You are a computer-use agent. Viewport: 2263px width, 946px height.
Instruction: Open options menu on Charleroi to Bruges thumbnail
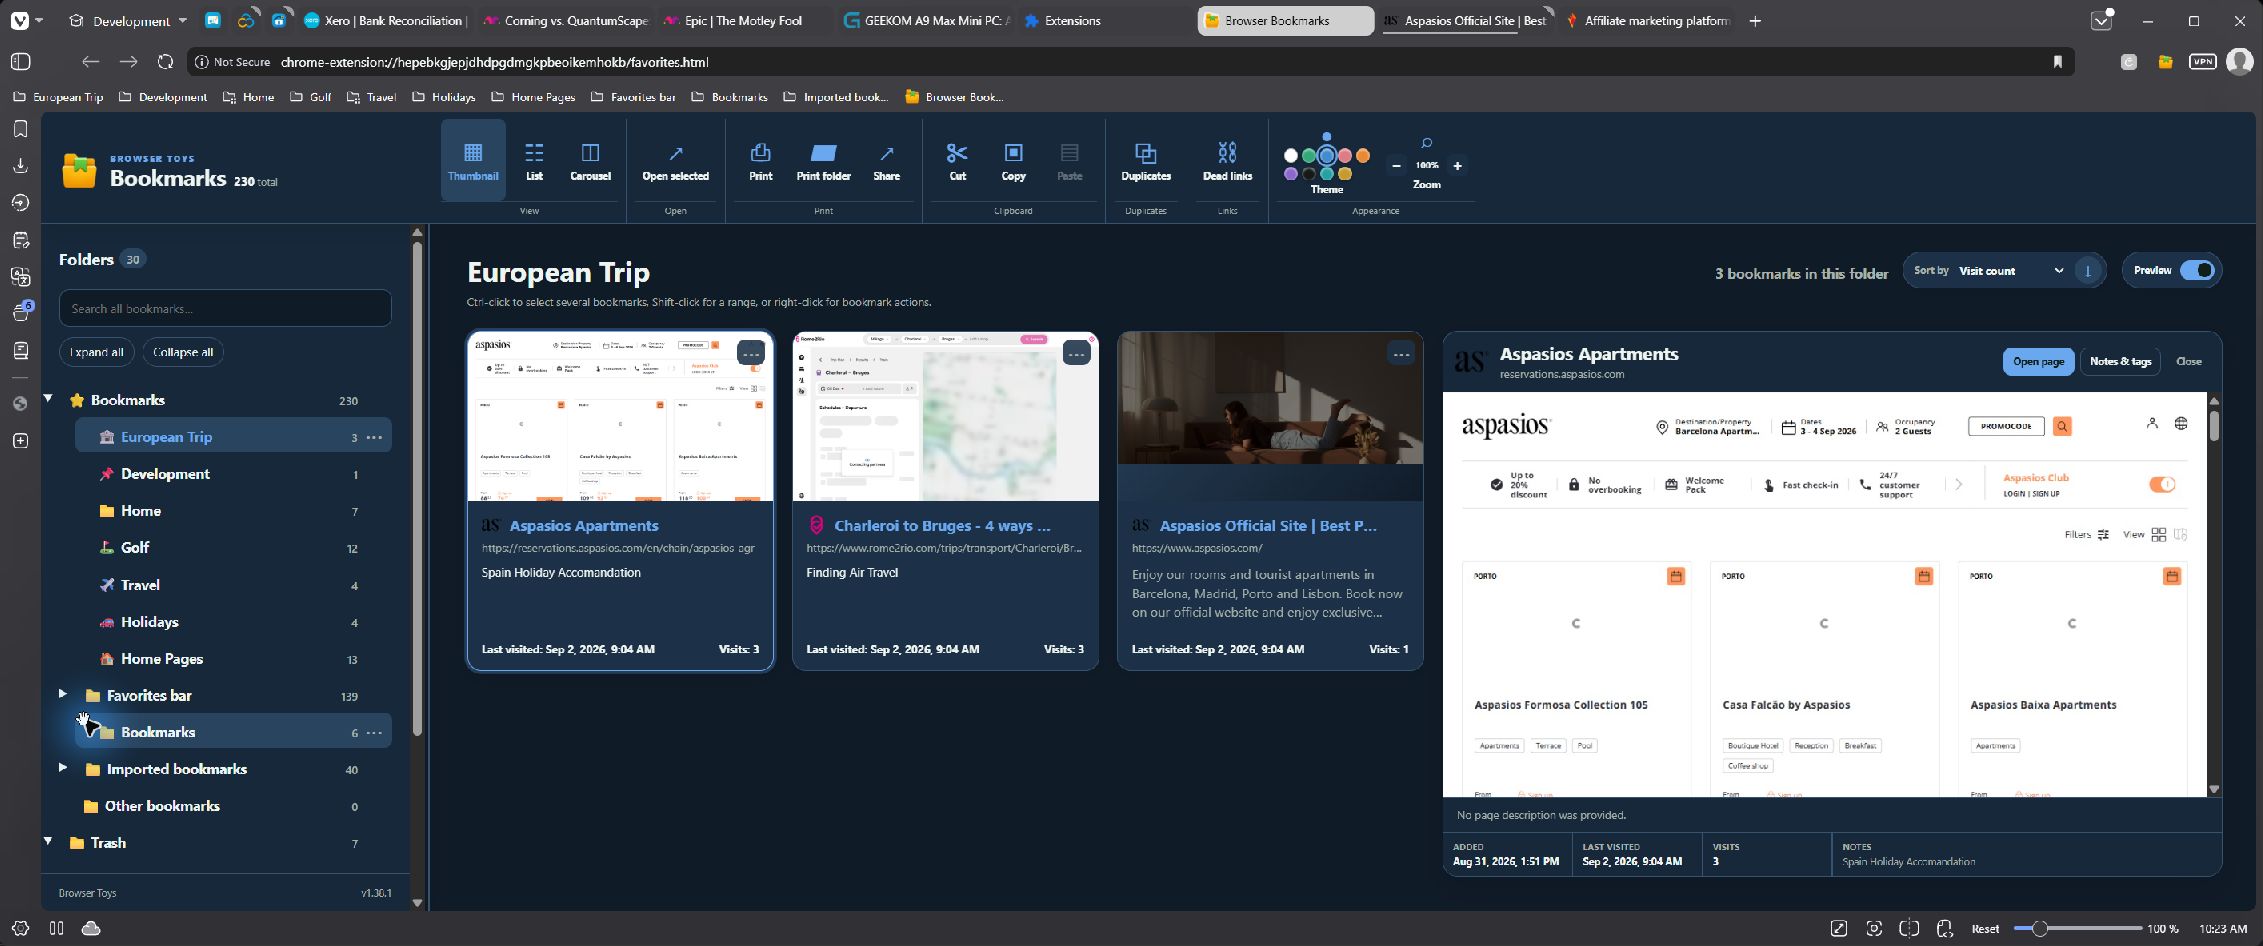(1076, 354)
